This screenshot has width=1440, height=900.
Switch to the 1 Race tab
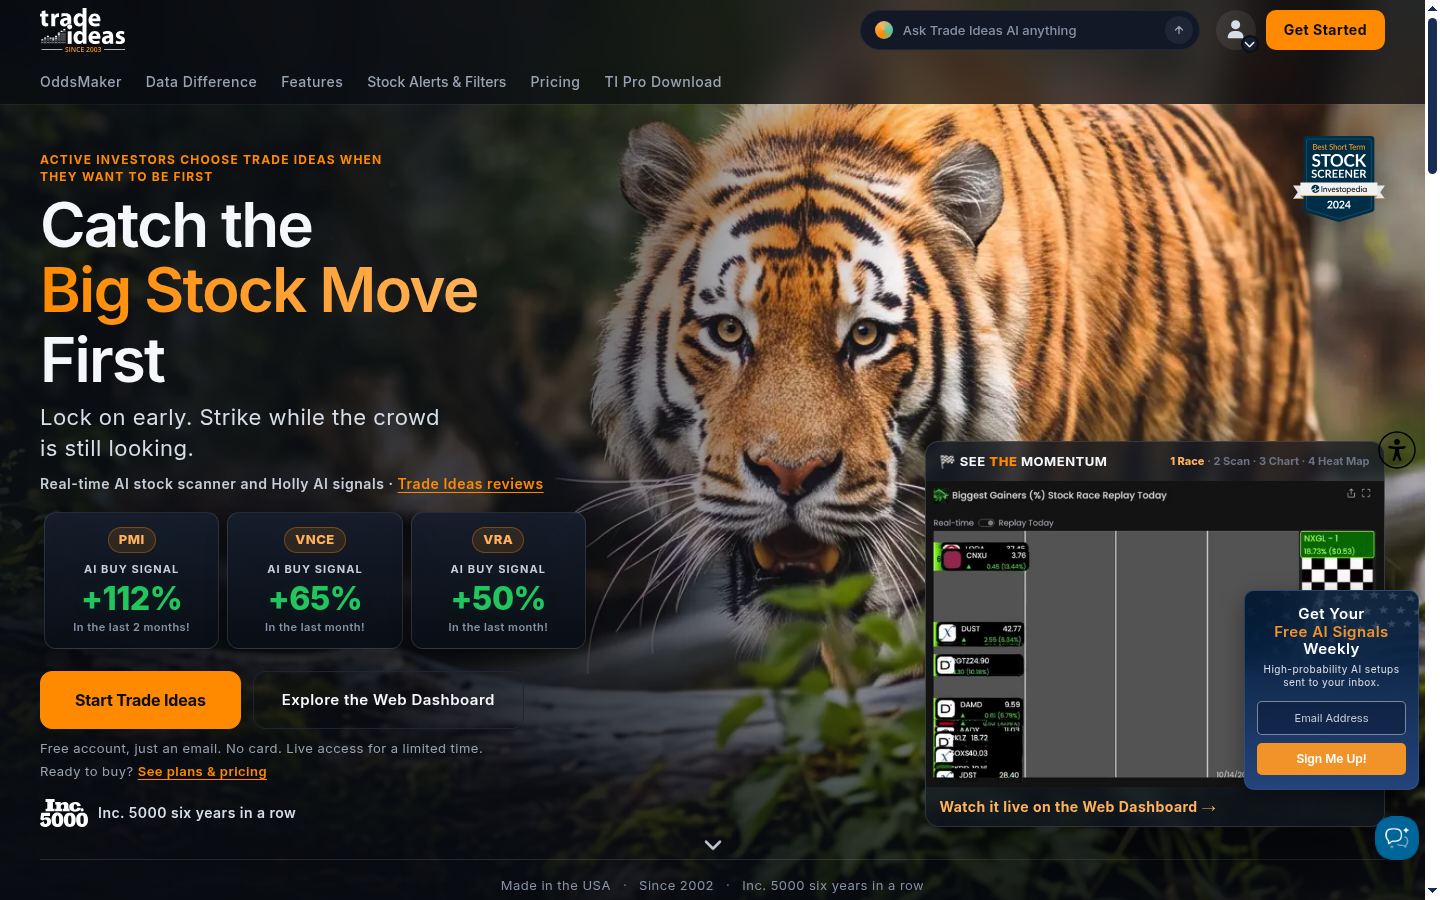(1187, 461)
